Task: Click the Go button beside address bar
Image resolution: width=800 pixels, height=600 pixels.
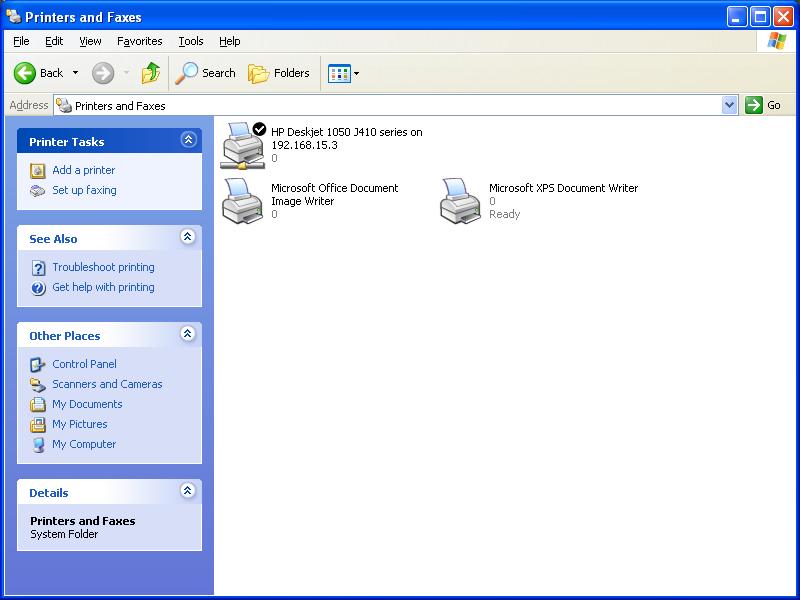Action: tap(764, 105)
